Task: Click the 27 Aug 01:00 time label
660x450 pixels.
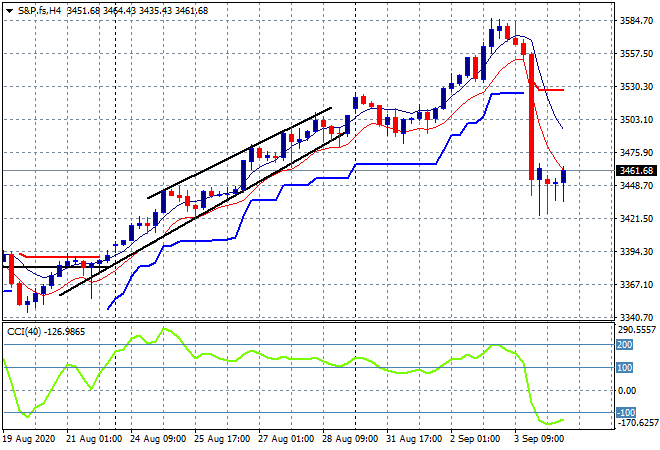Action: click(x=286, y=439)
